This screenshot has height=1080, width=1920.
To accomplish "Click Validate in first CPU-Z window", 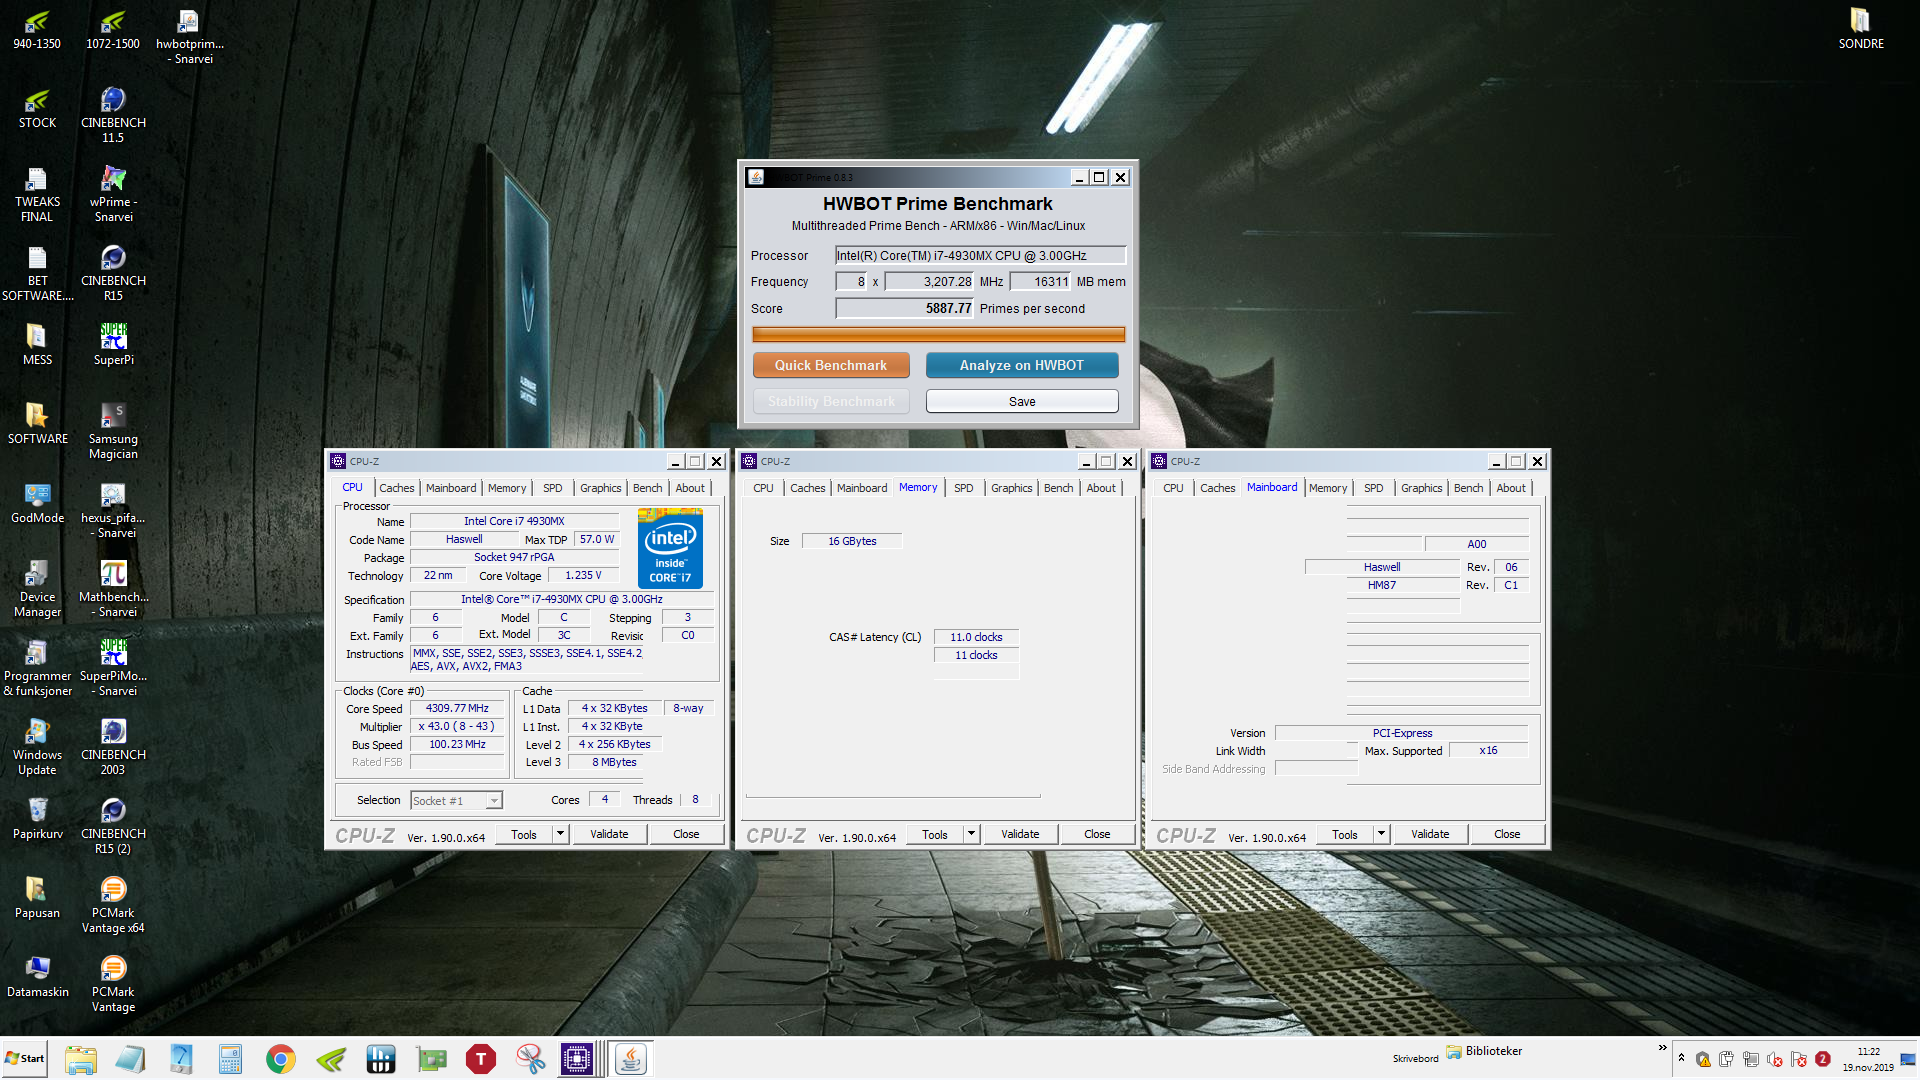I will pyautogui.click(x=609, y=834).
